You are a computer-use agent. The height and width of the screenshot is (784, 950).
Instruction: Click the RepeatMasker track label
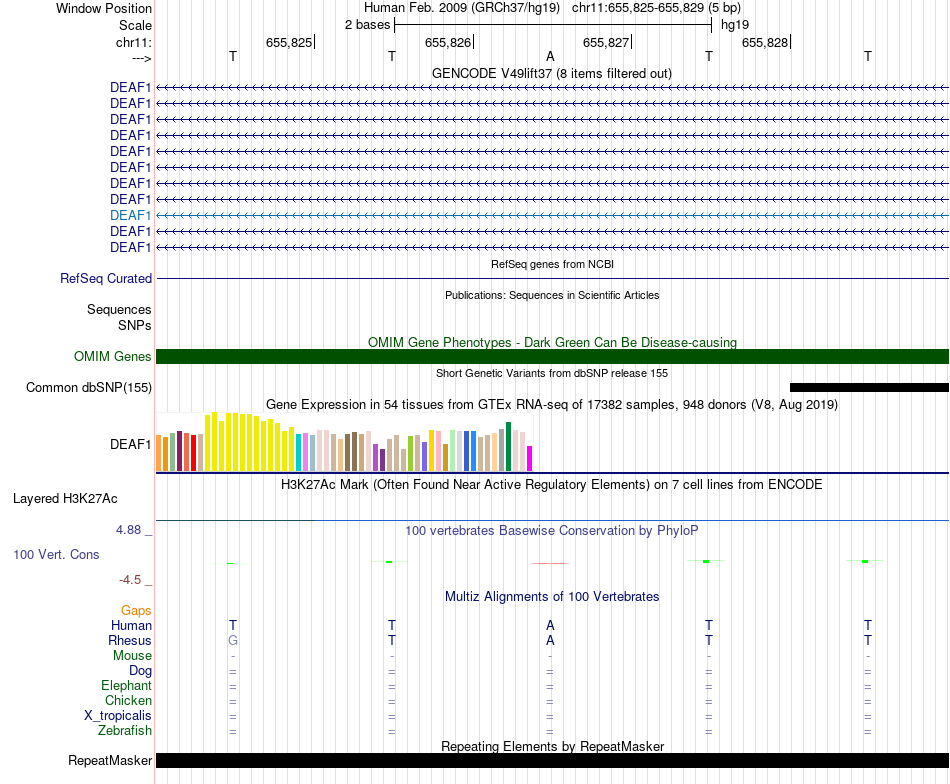click(x=110, y=760)
